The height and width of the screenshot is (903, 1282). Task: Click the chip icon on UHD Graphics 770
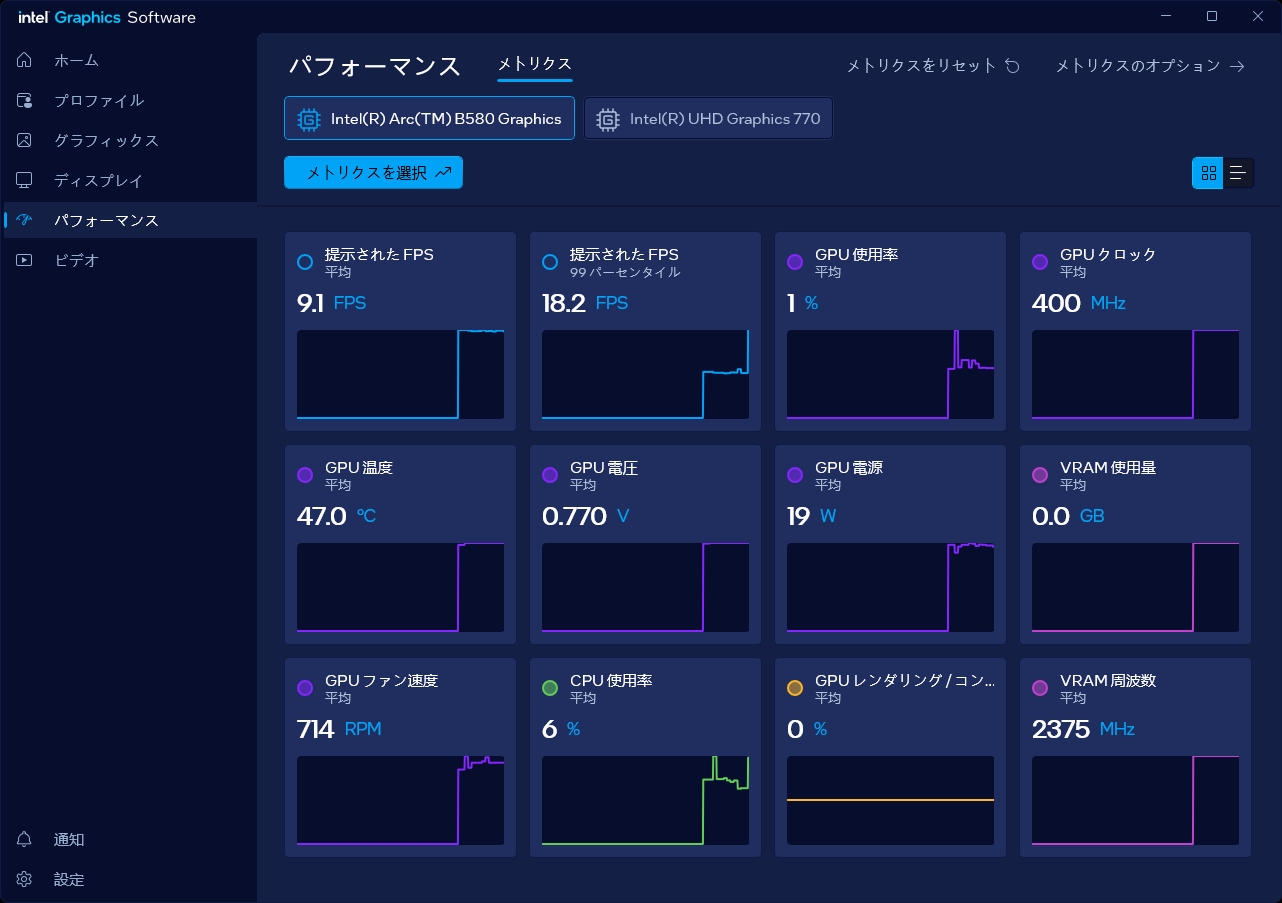point(607,119)
